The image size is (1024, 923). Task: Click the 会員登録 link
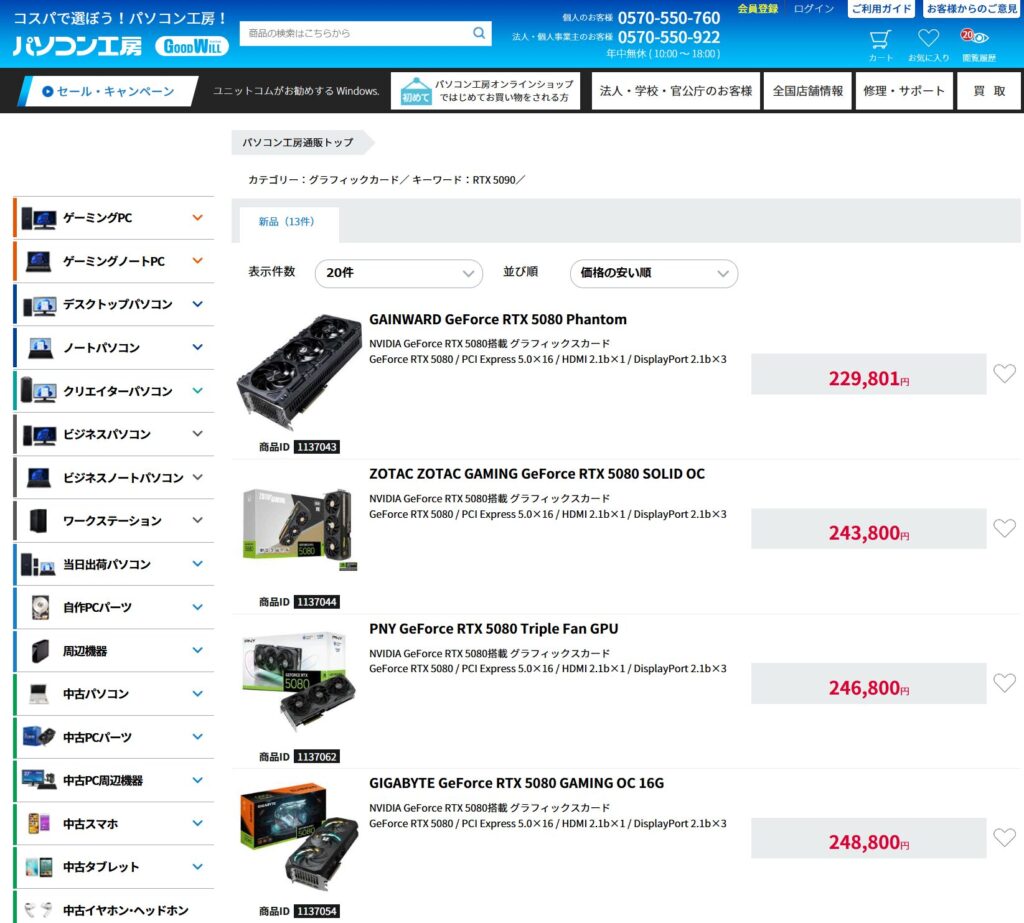(758, 8)
